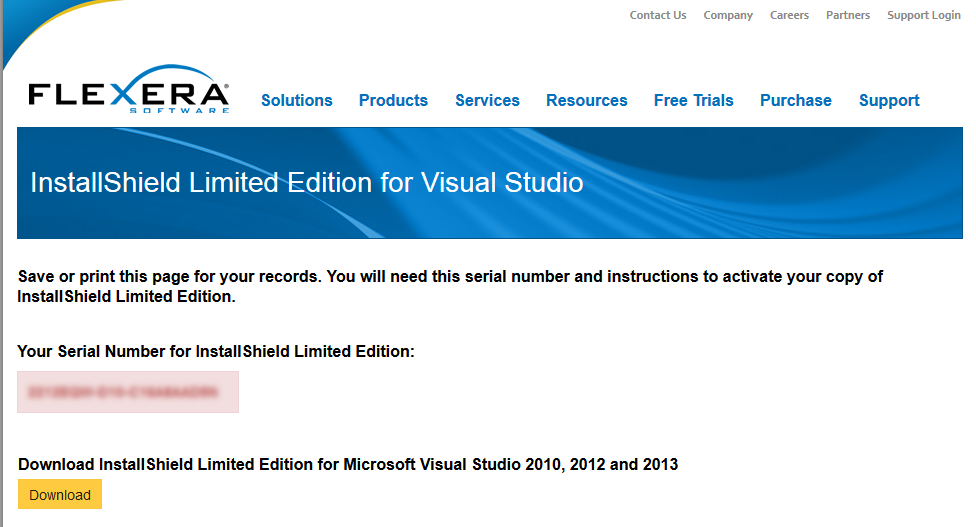The image size is (976, 527).
Task: Open the Services menu
Action: [487, 100]
